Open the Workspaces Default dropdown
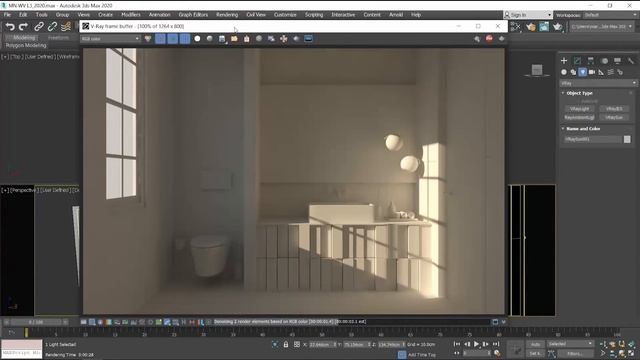640x360 pixels. pyautogui.click(x=610, y=15)
